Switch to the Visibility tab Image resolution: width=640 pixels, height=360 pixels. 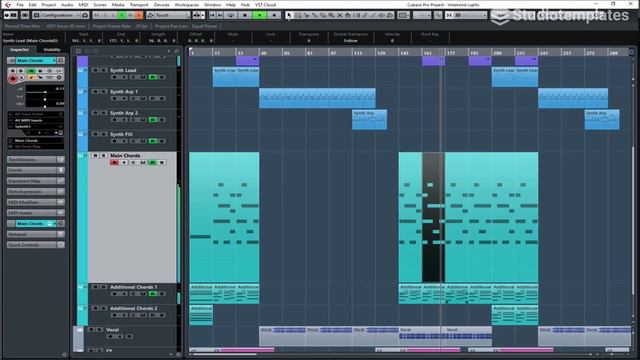point(52,49)
